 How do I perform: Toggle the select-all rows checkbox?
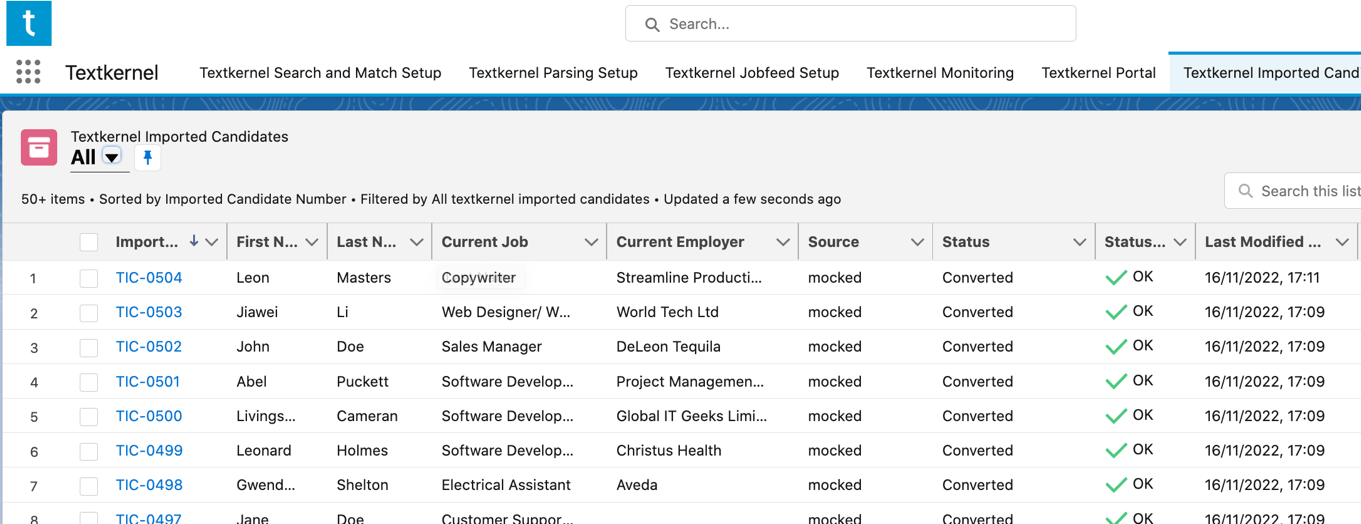(89, 242)
